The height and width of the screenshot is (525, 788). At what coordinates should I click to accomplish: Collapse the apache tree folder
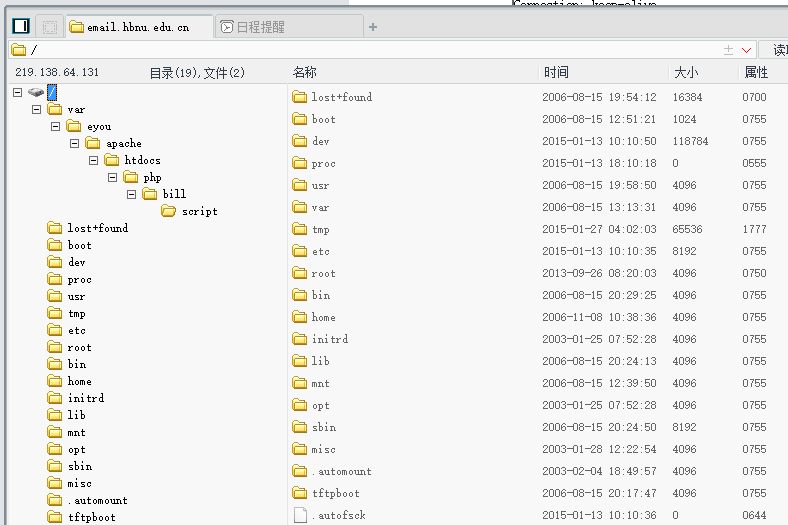(x=74, y=143)
